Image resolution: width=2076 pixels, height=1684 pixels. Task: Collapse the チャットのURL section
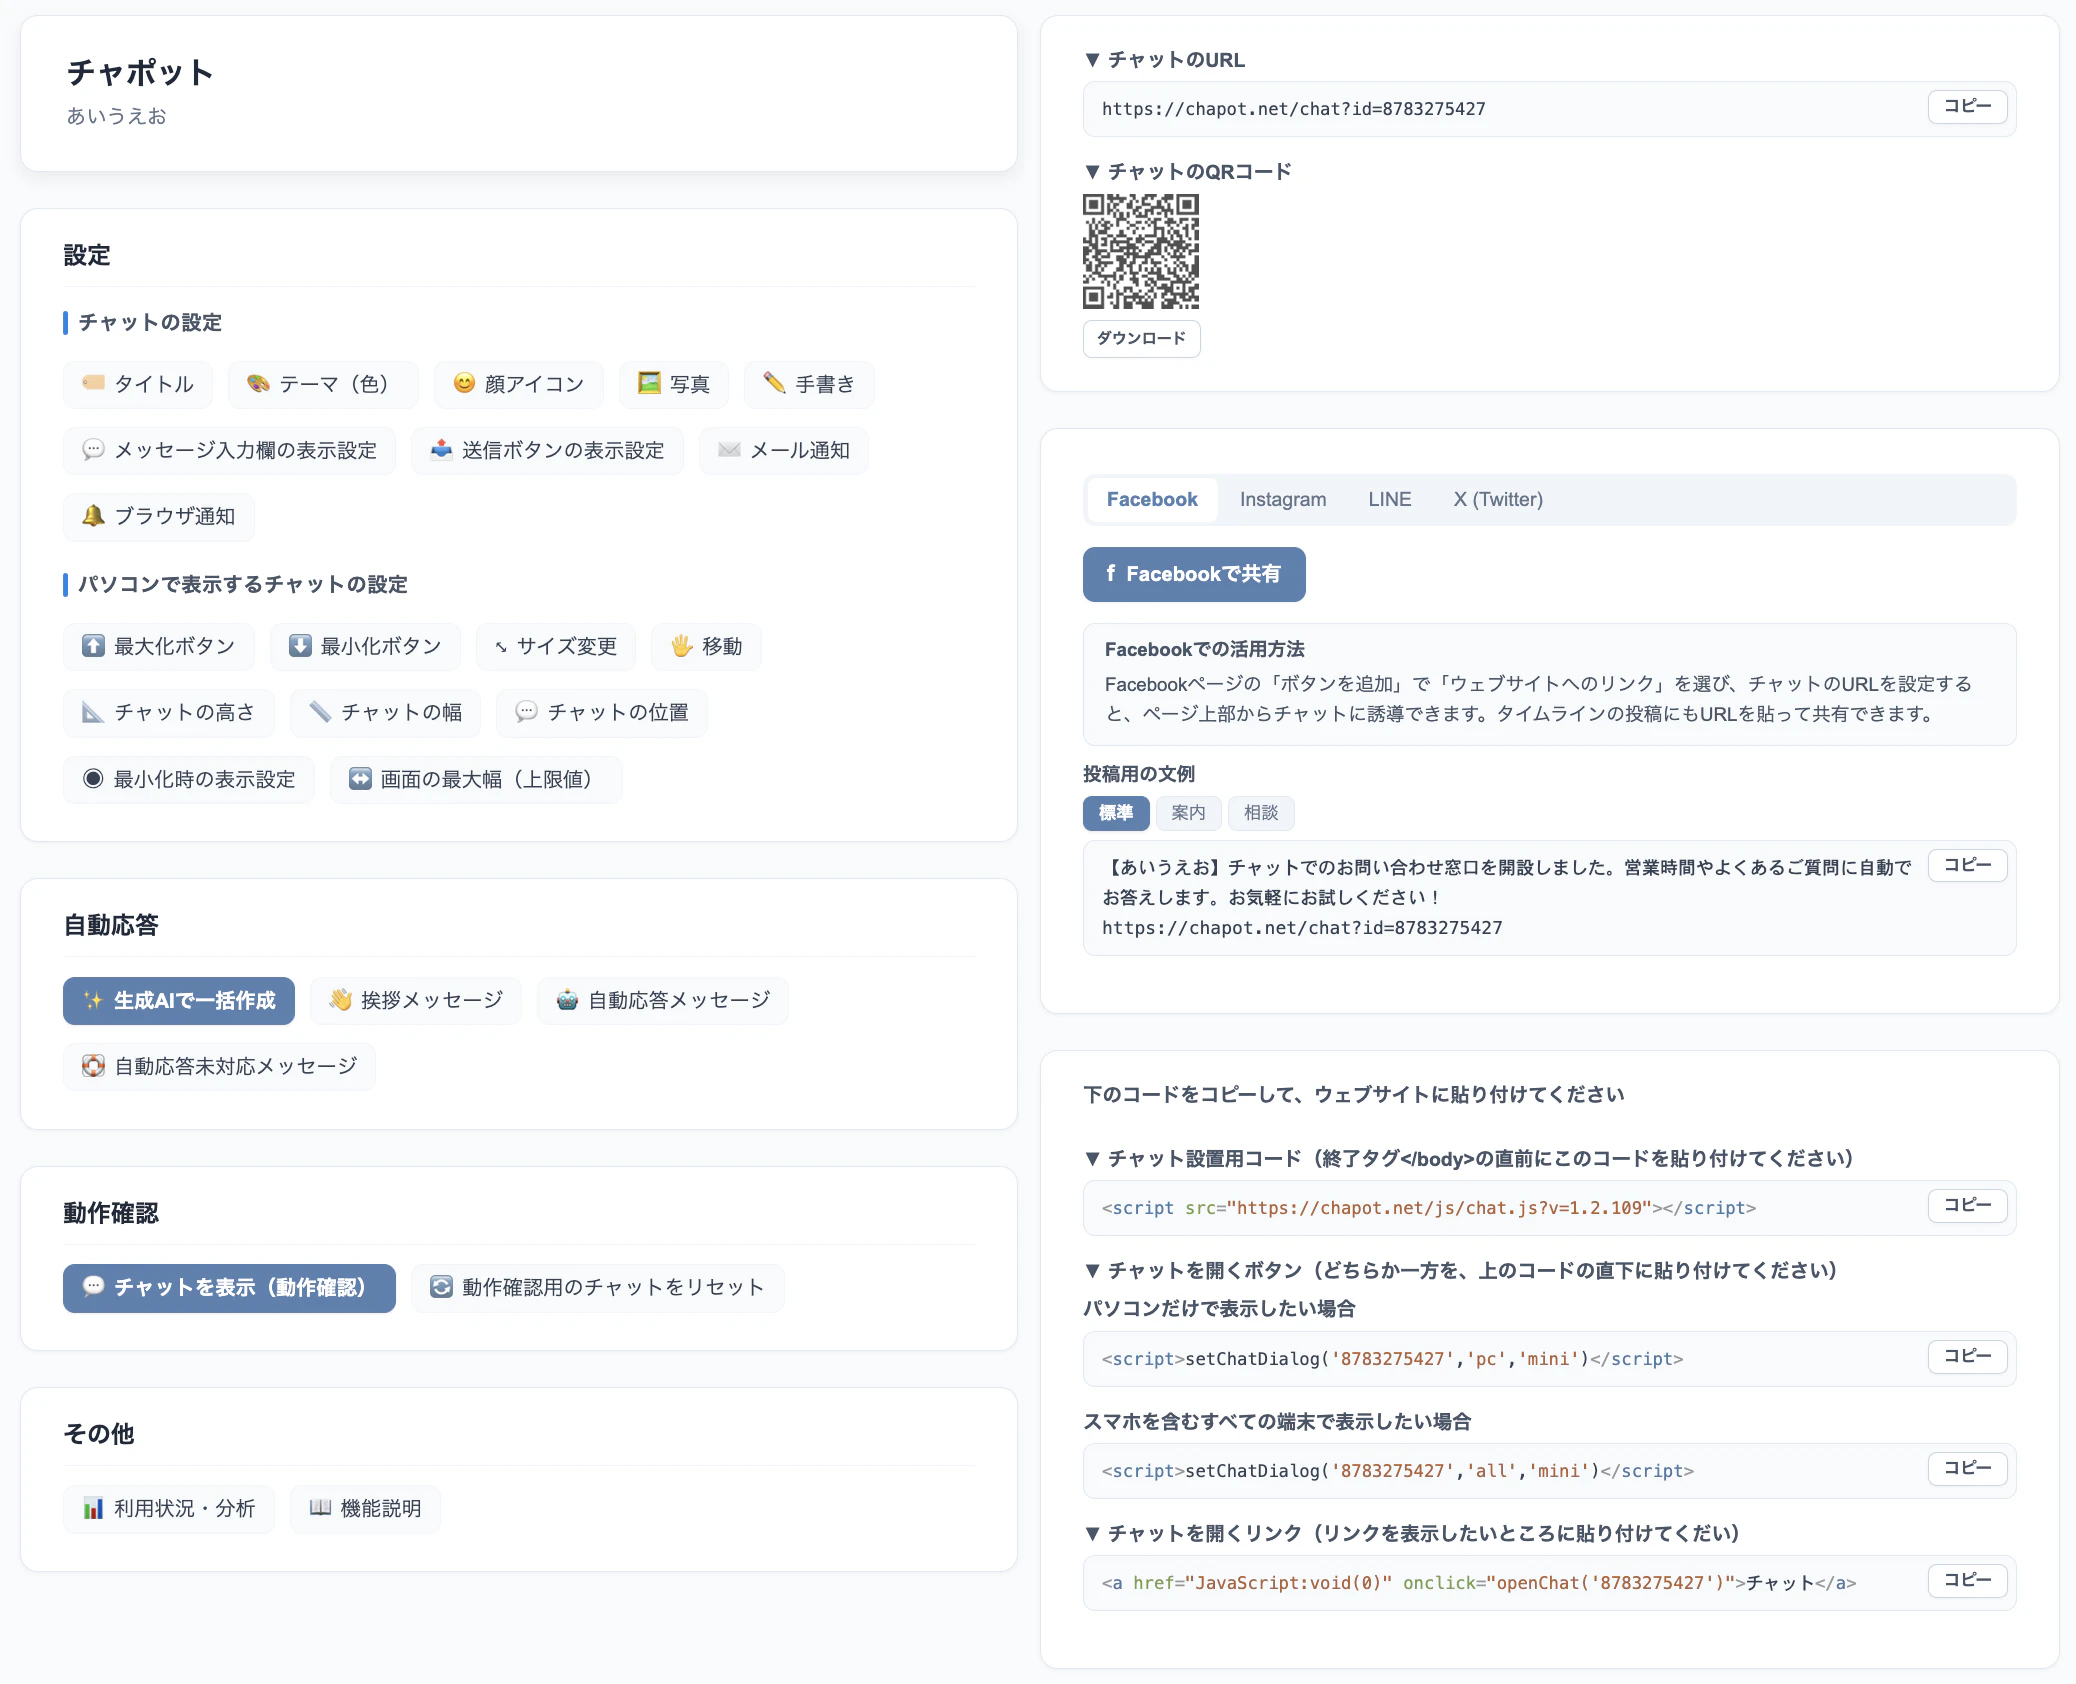click(x=1165, y=60)
